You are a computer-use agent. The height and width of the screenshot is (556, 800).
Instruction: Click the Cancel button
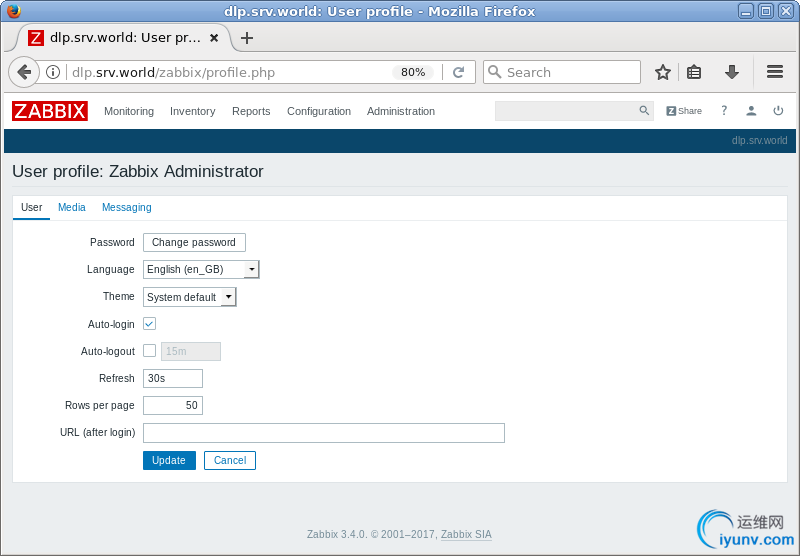(x=230, y=461)
